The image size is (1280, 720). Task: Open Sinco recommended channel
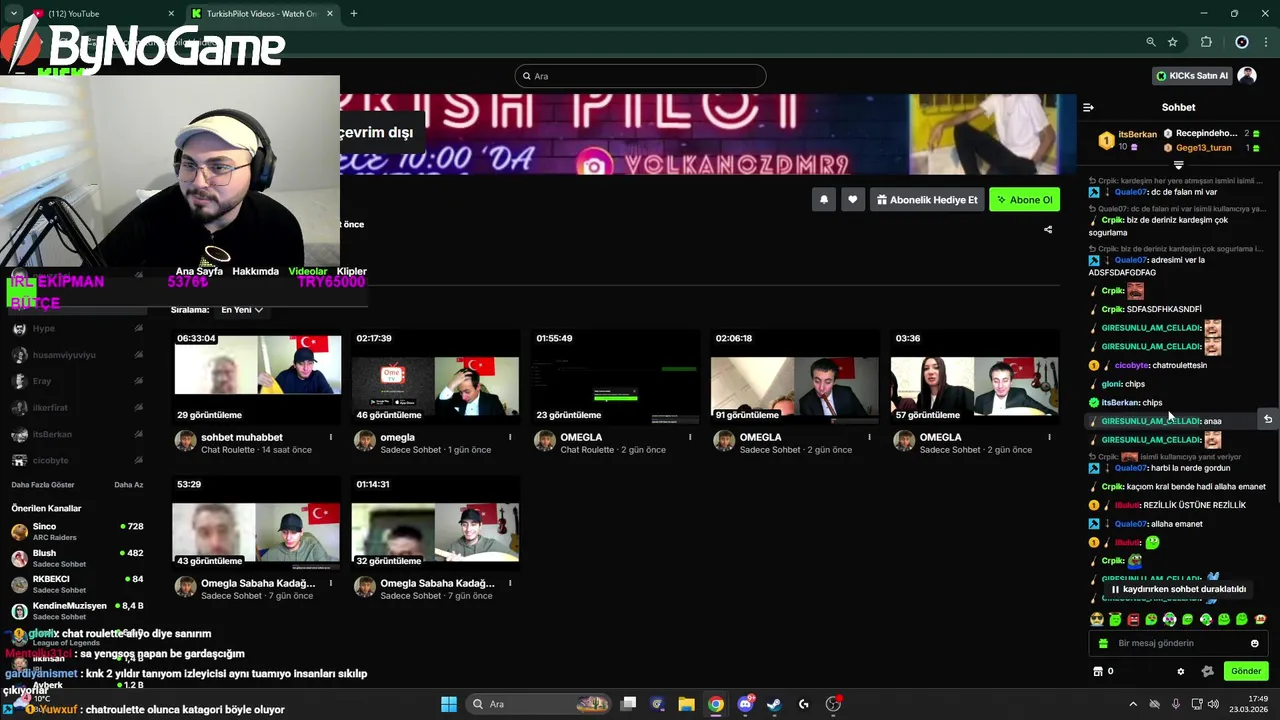pos(77,531)
